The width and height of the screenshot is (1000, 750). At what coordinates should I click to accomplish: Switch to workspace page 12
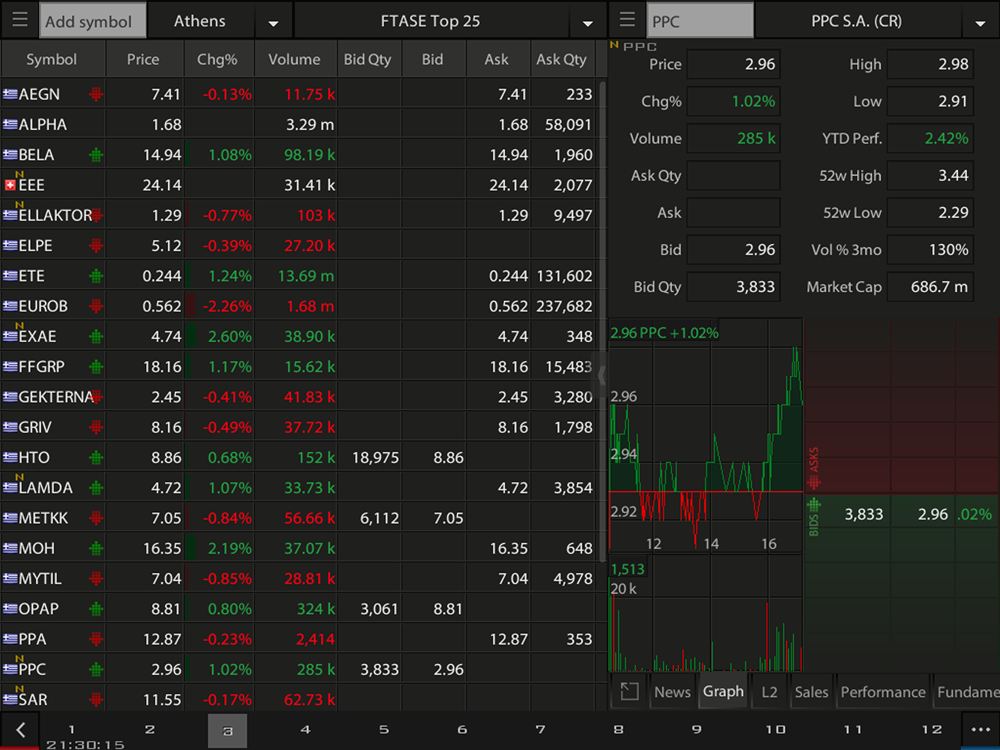[x=932, y=729]
